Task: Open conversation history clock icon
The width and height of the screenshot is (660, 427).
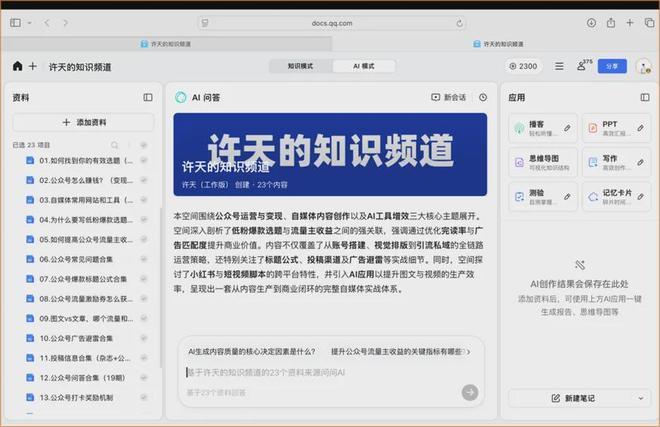Action: pyautogui.click(x=483, y=97)
